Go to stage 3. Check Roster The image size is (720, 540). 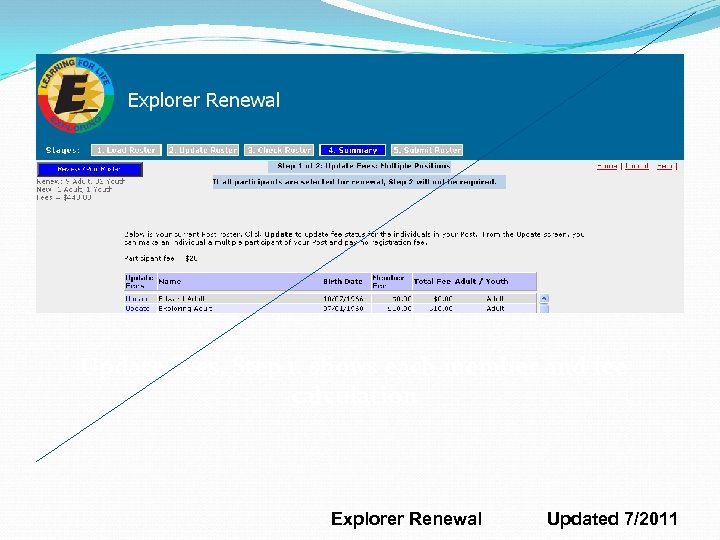click(x=279, y=150)
